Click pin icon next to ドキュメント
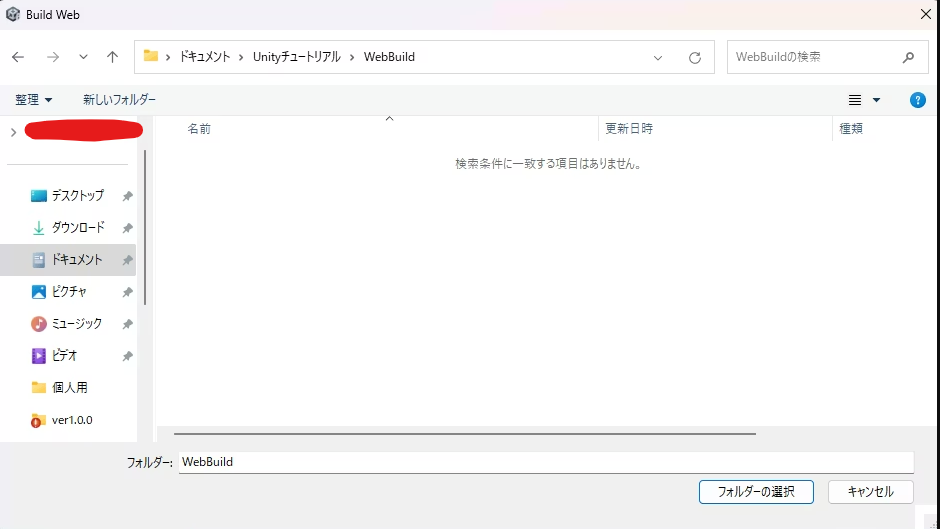Screen dimensions: 940x529 pyautogui.click(x=127, y=260)
